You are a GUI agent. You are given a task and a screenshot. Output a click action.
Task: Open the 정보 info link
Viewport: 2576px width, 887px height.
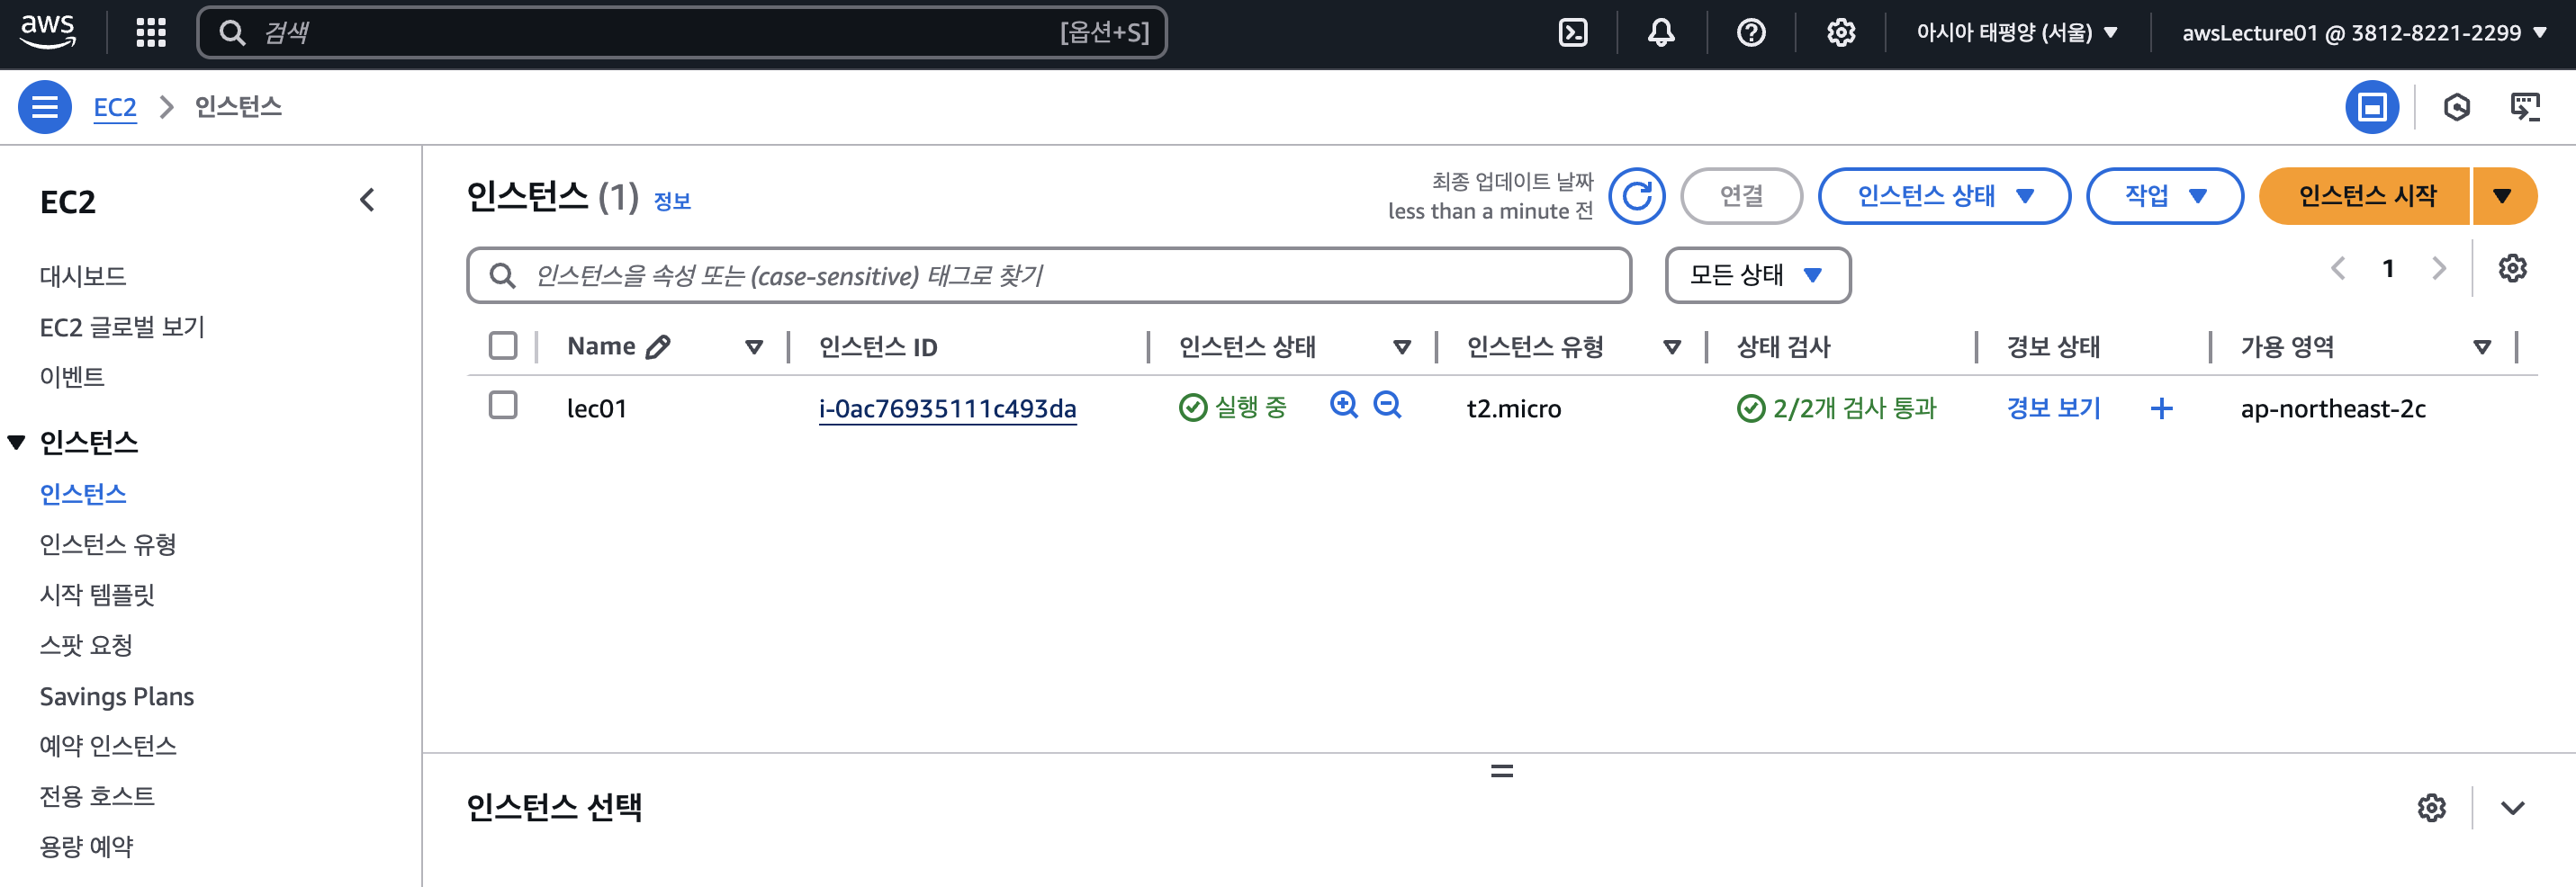point(672,201)
